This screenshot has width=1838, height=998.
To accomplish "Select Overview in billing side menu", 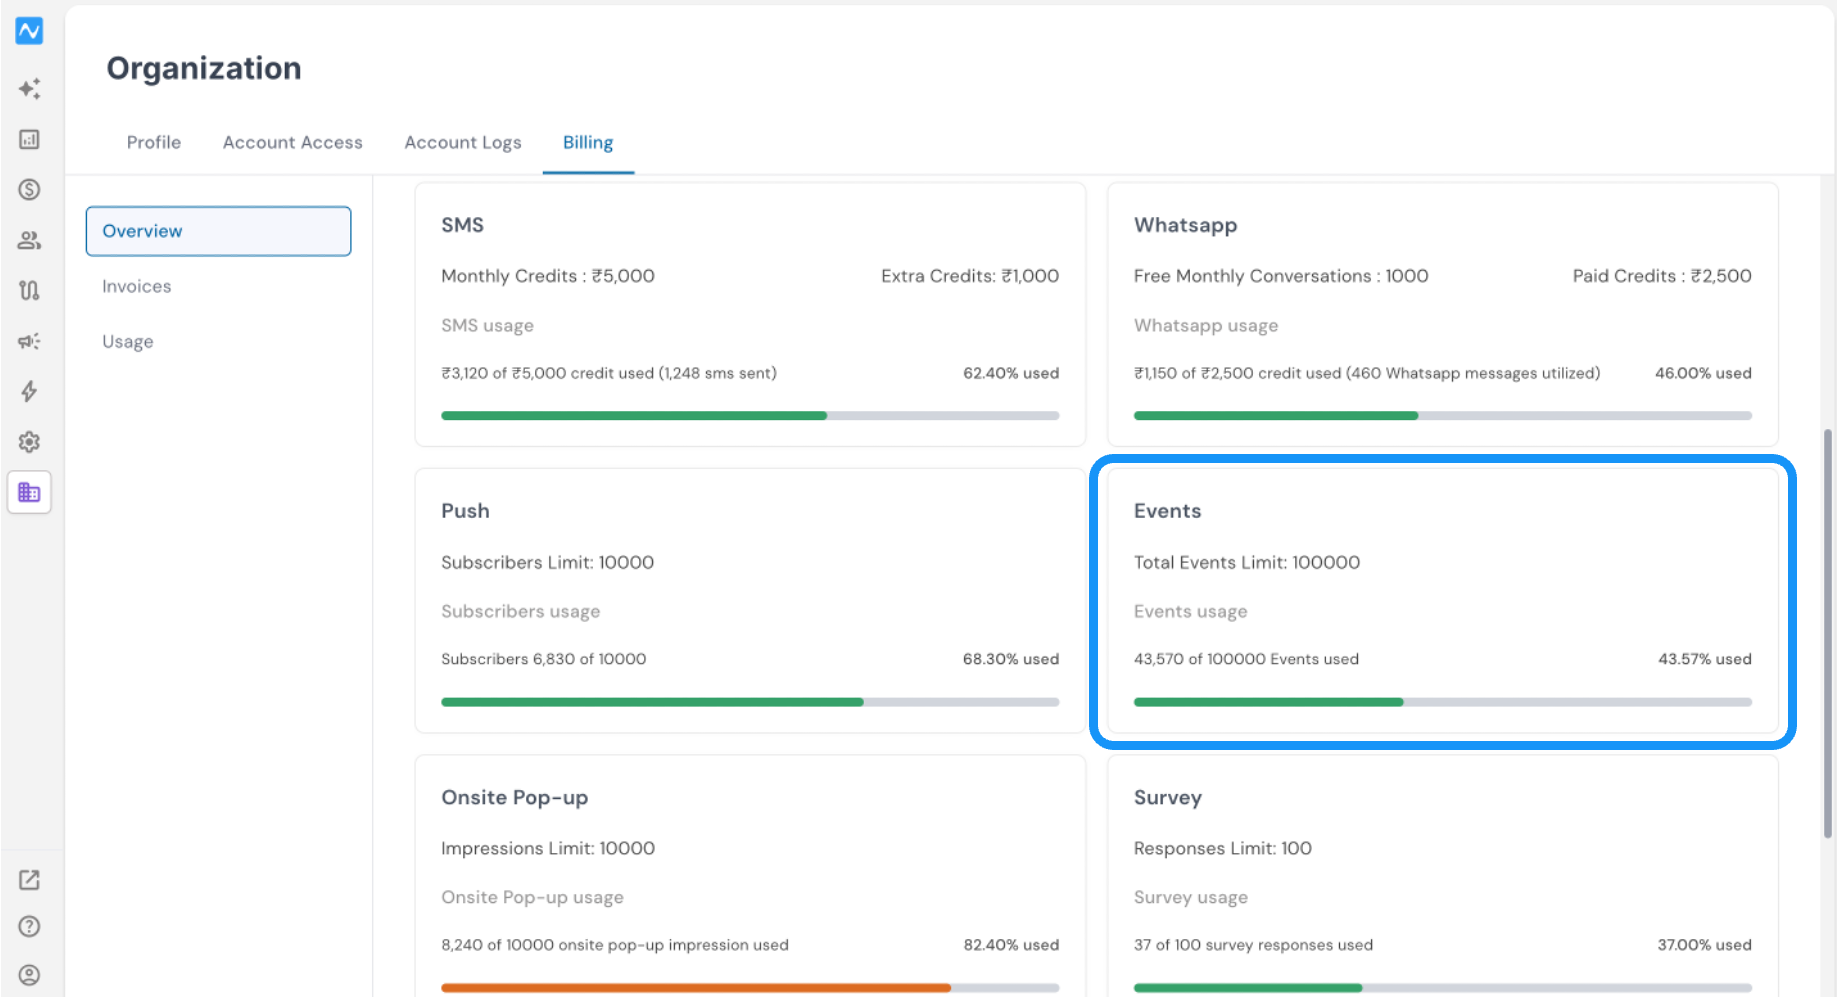I will click(x=218, y=231).
